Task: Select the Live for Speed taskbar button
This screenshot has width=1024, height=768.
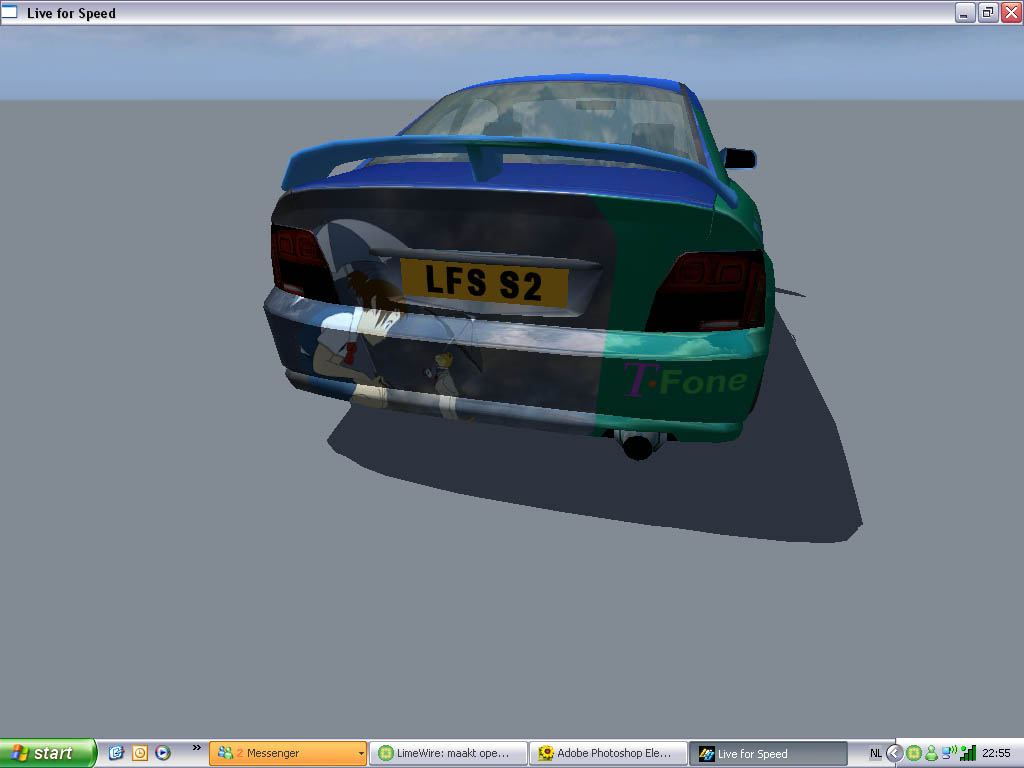Action: pyautogui.click(x=769, y=753)
